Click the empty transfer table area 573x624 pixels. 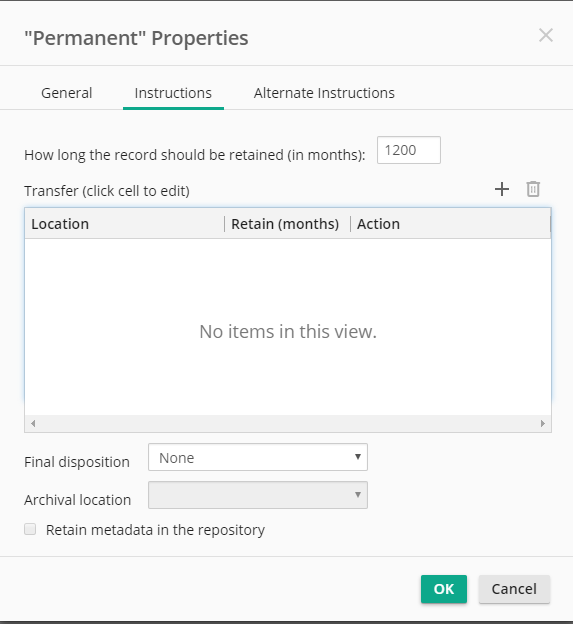pos(288,327)
